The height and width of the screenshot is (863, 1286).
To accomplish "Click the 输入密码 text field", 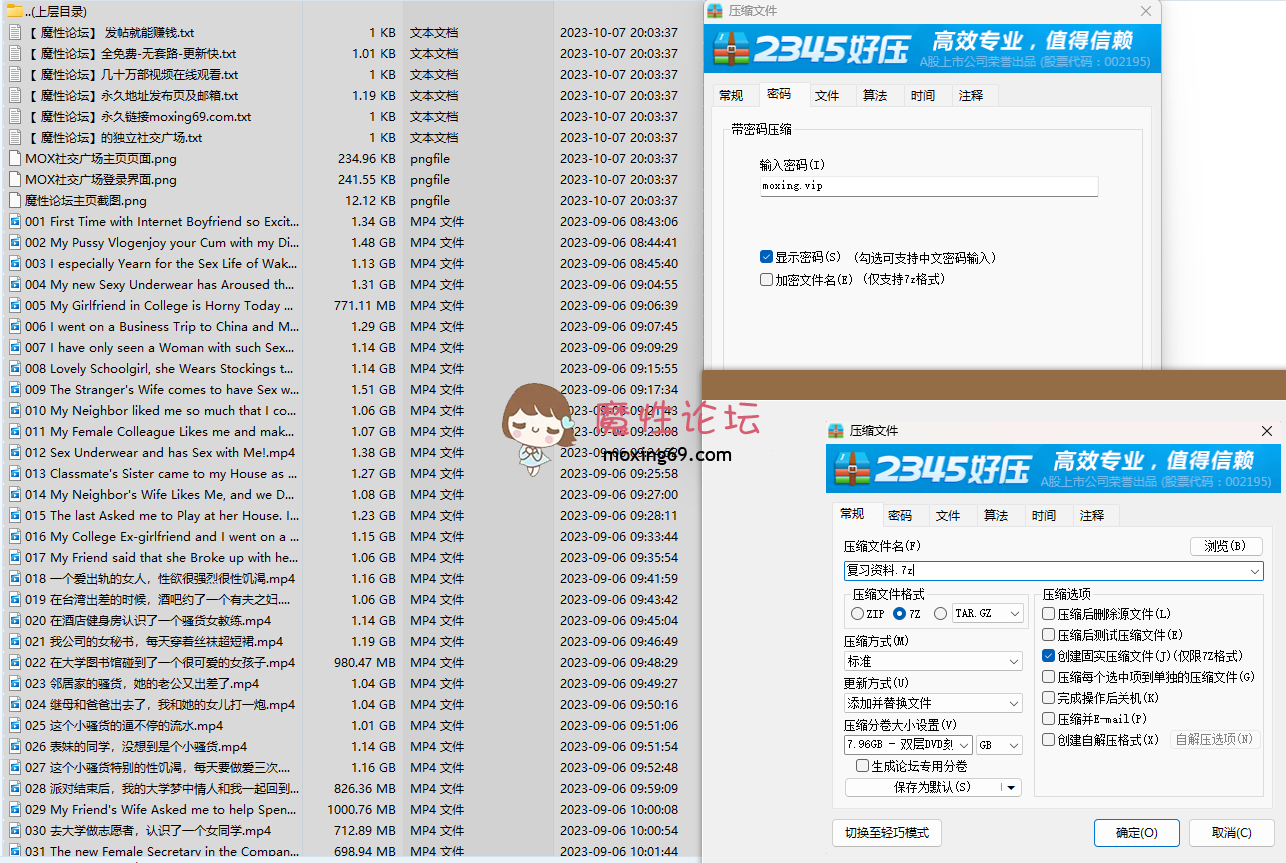I will [928, 186].
